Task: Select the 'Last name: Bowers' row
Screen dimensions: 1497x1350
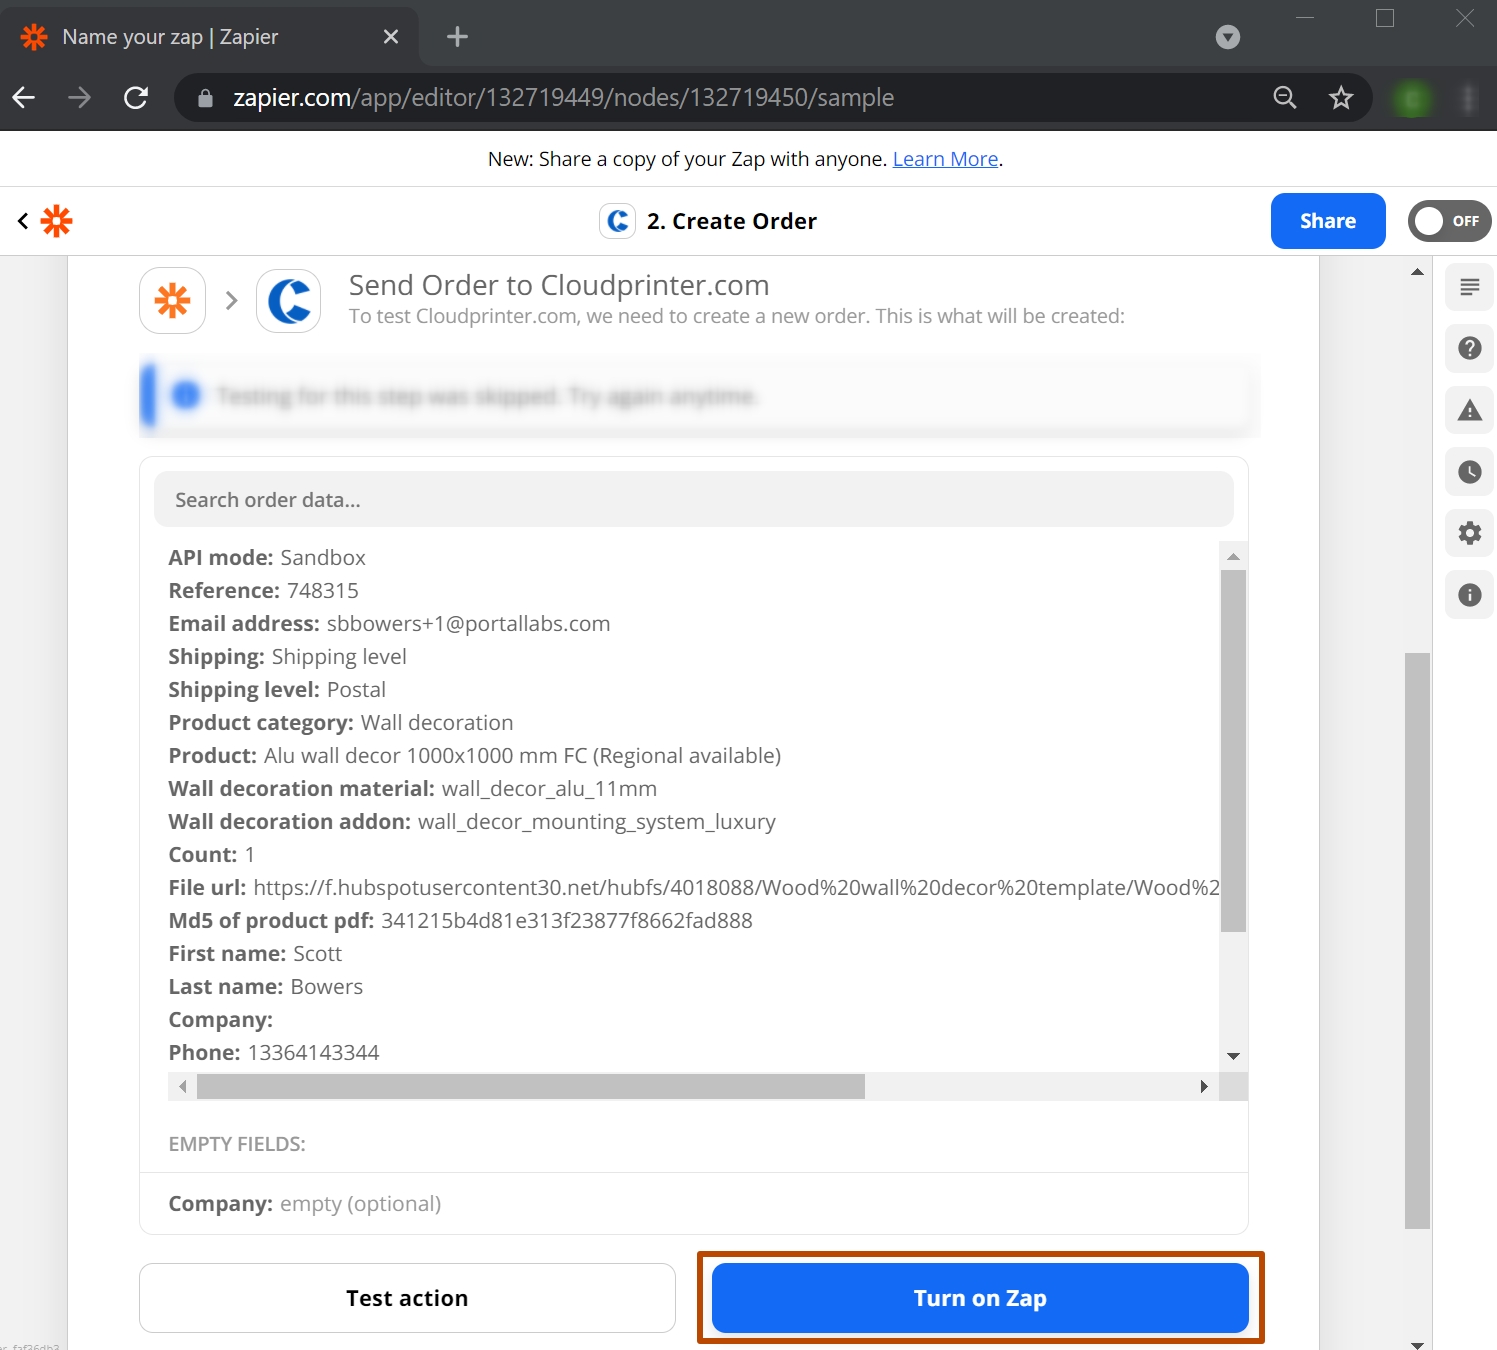Action: (x=266, y=986)
